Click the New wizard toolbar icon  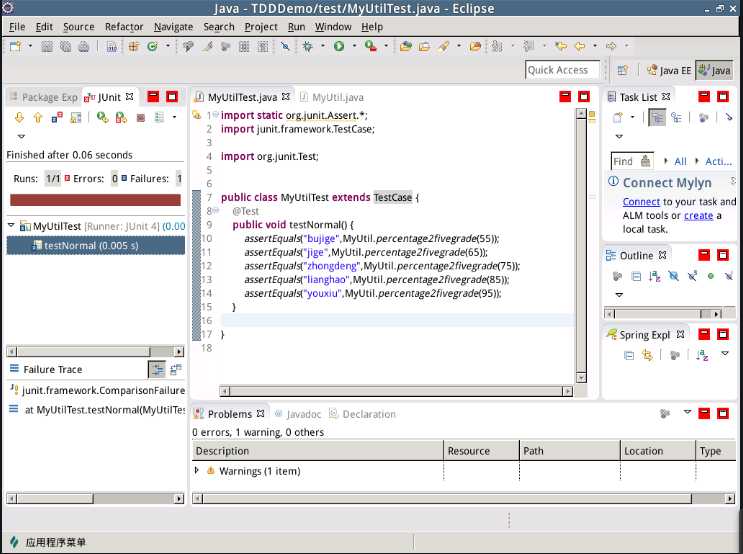point(16,46)
